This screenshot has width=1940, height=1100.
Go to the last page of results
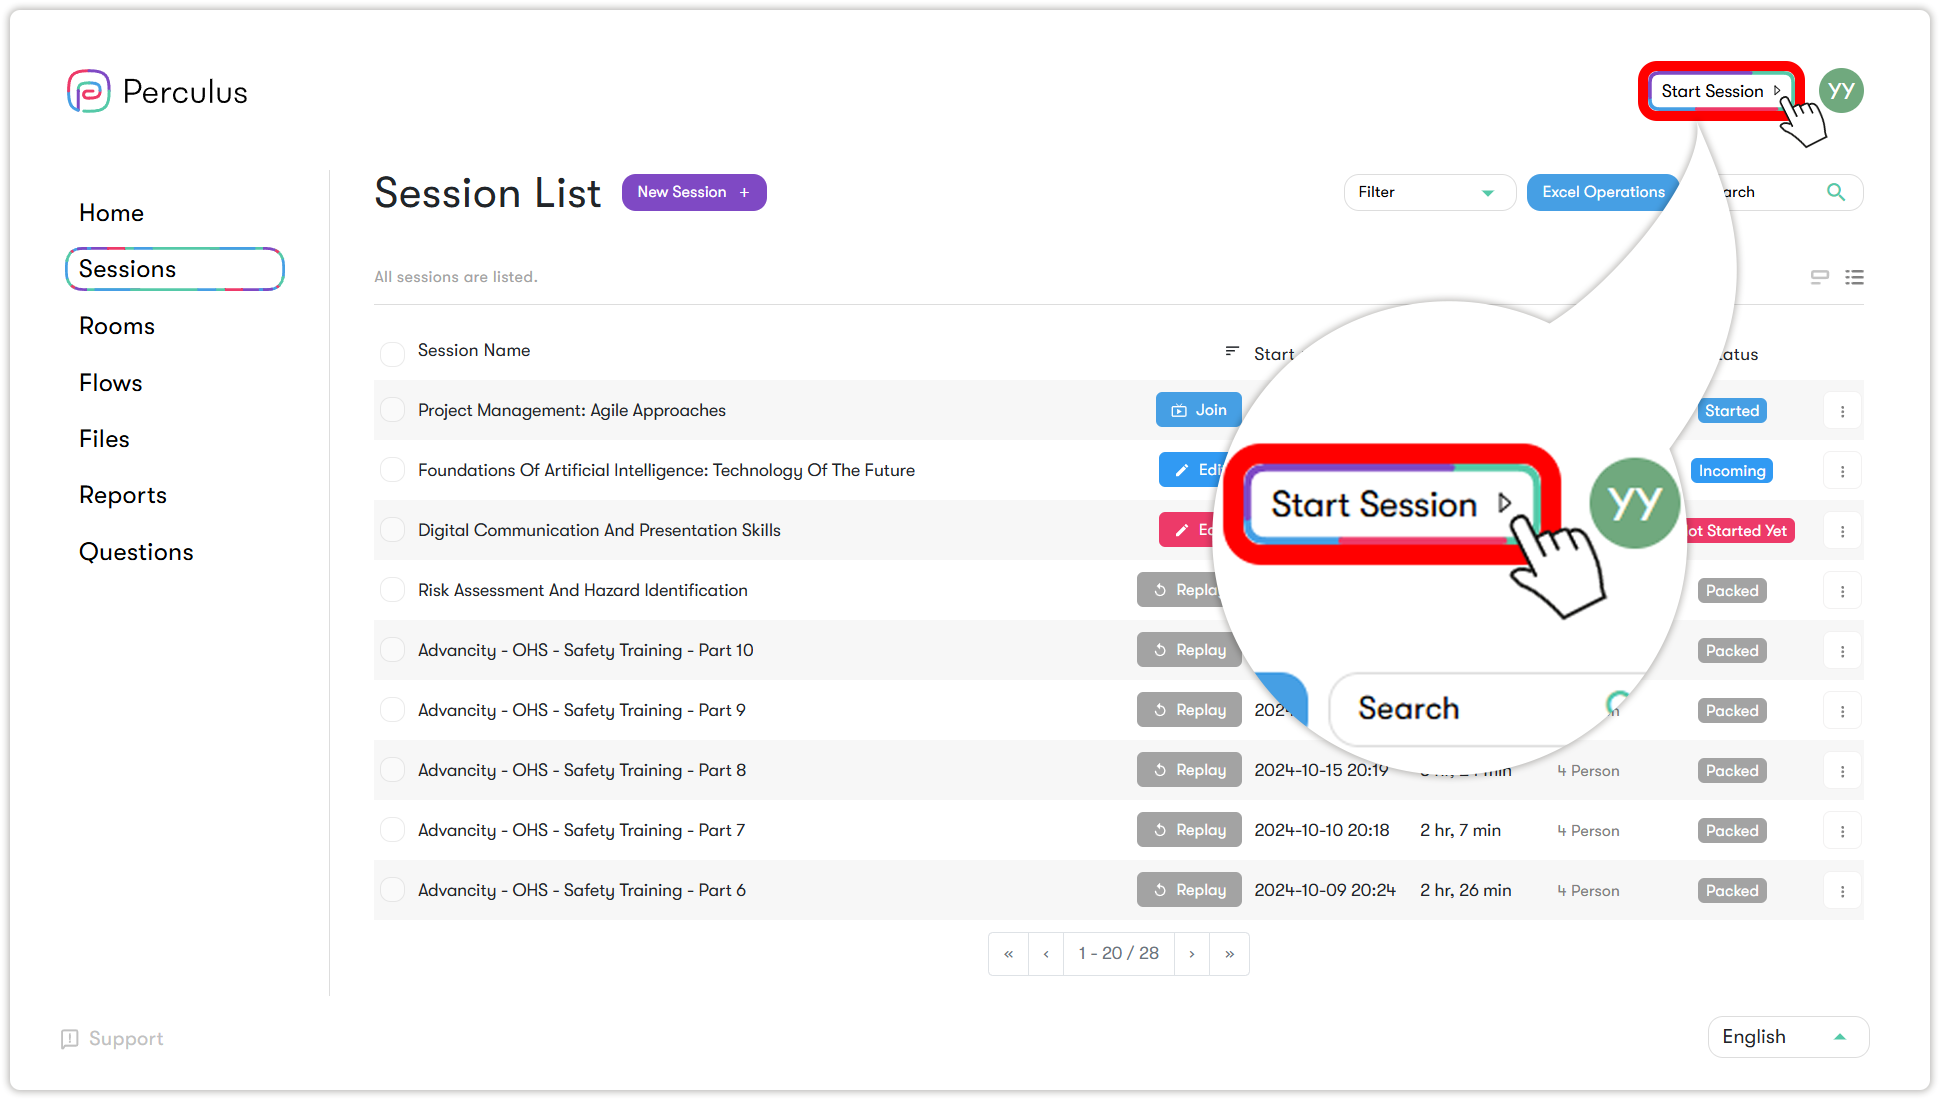1229,954
